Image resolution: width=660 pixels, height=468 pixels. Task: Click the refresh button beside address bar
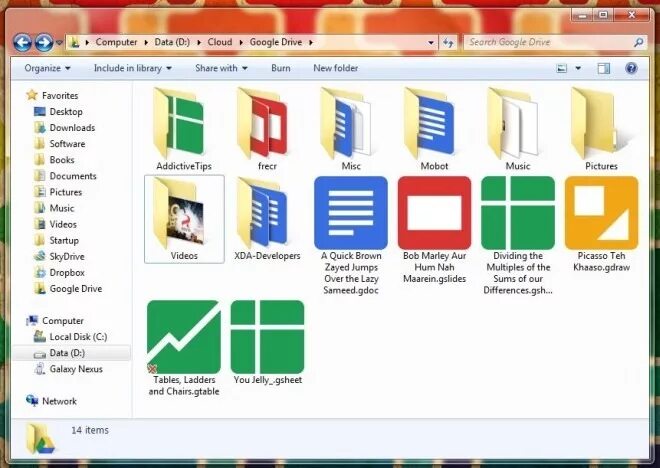pyautogui.click(x=448, y=42)
